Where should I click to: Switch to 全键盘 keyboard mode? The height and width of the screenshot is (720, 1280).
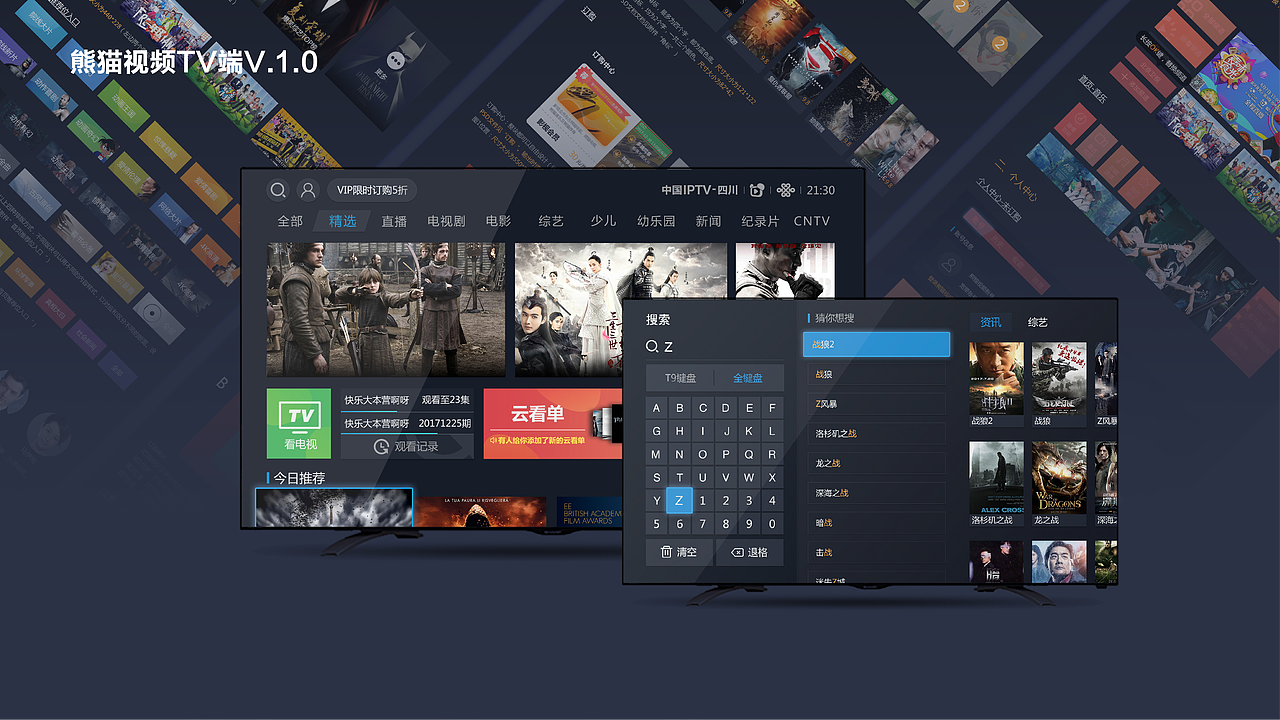[748, 378]
